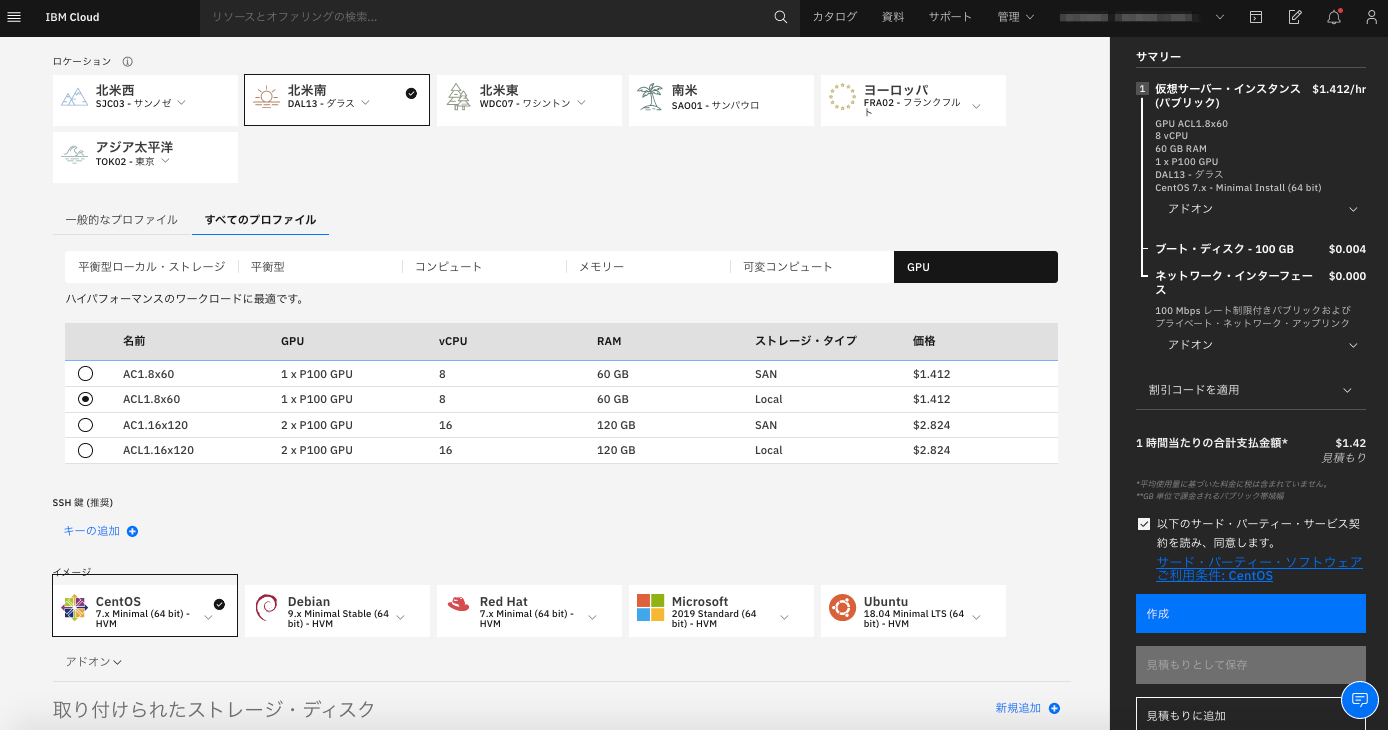Open the FRA02 data center dropdown
This screenshot has height=730, width=1388.
point(976,106)
